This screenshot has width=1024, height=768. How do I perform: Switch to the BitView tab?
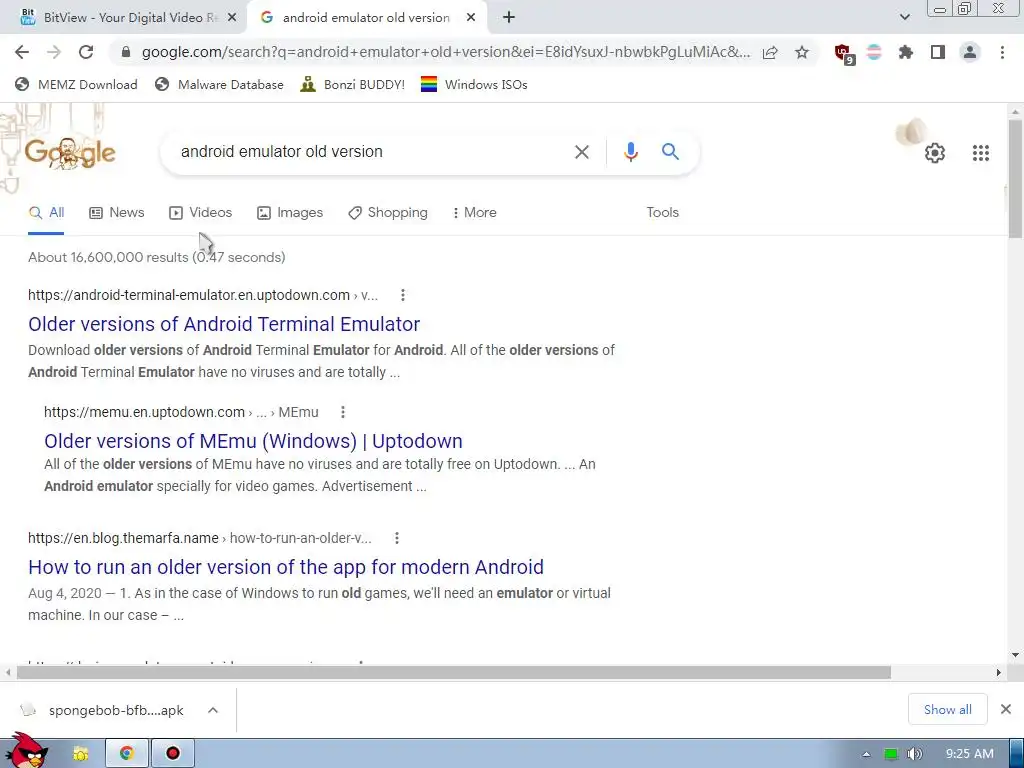coord(123,18)
